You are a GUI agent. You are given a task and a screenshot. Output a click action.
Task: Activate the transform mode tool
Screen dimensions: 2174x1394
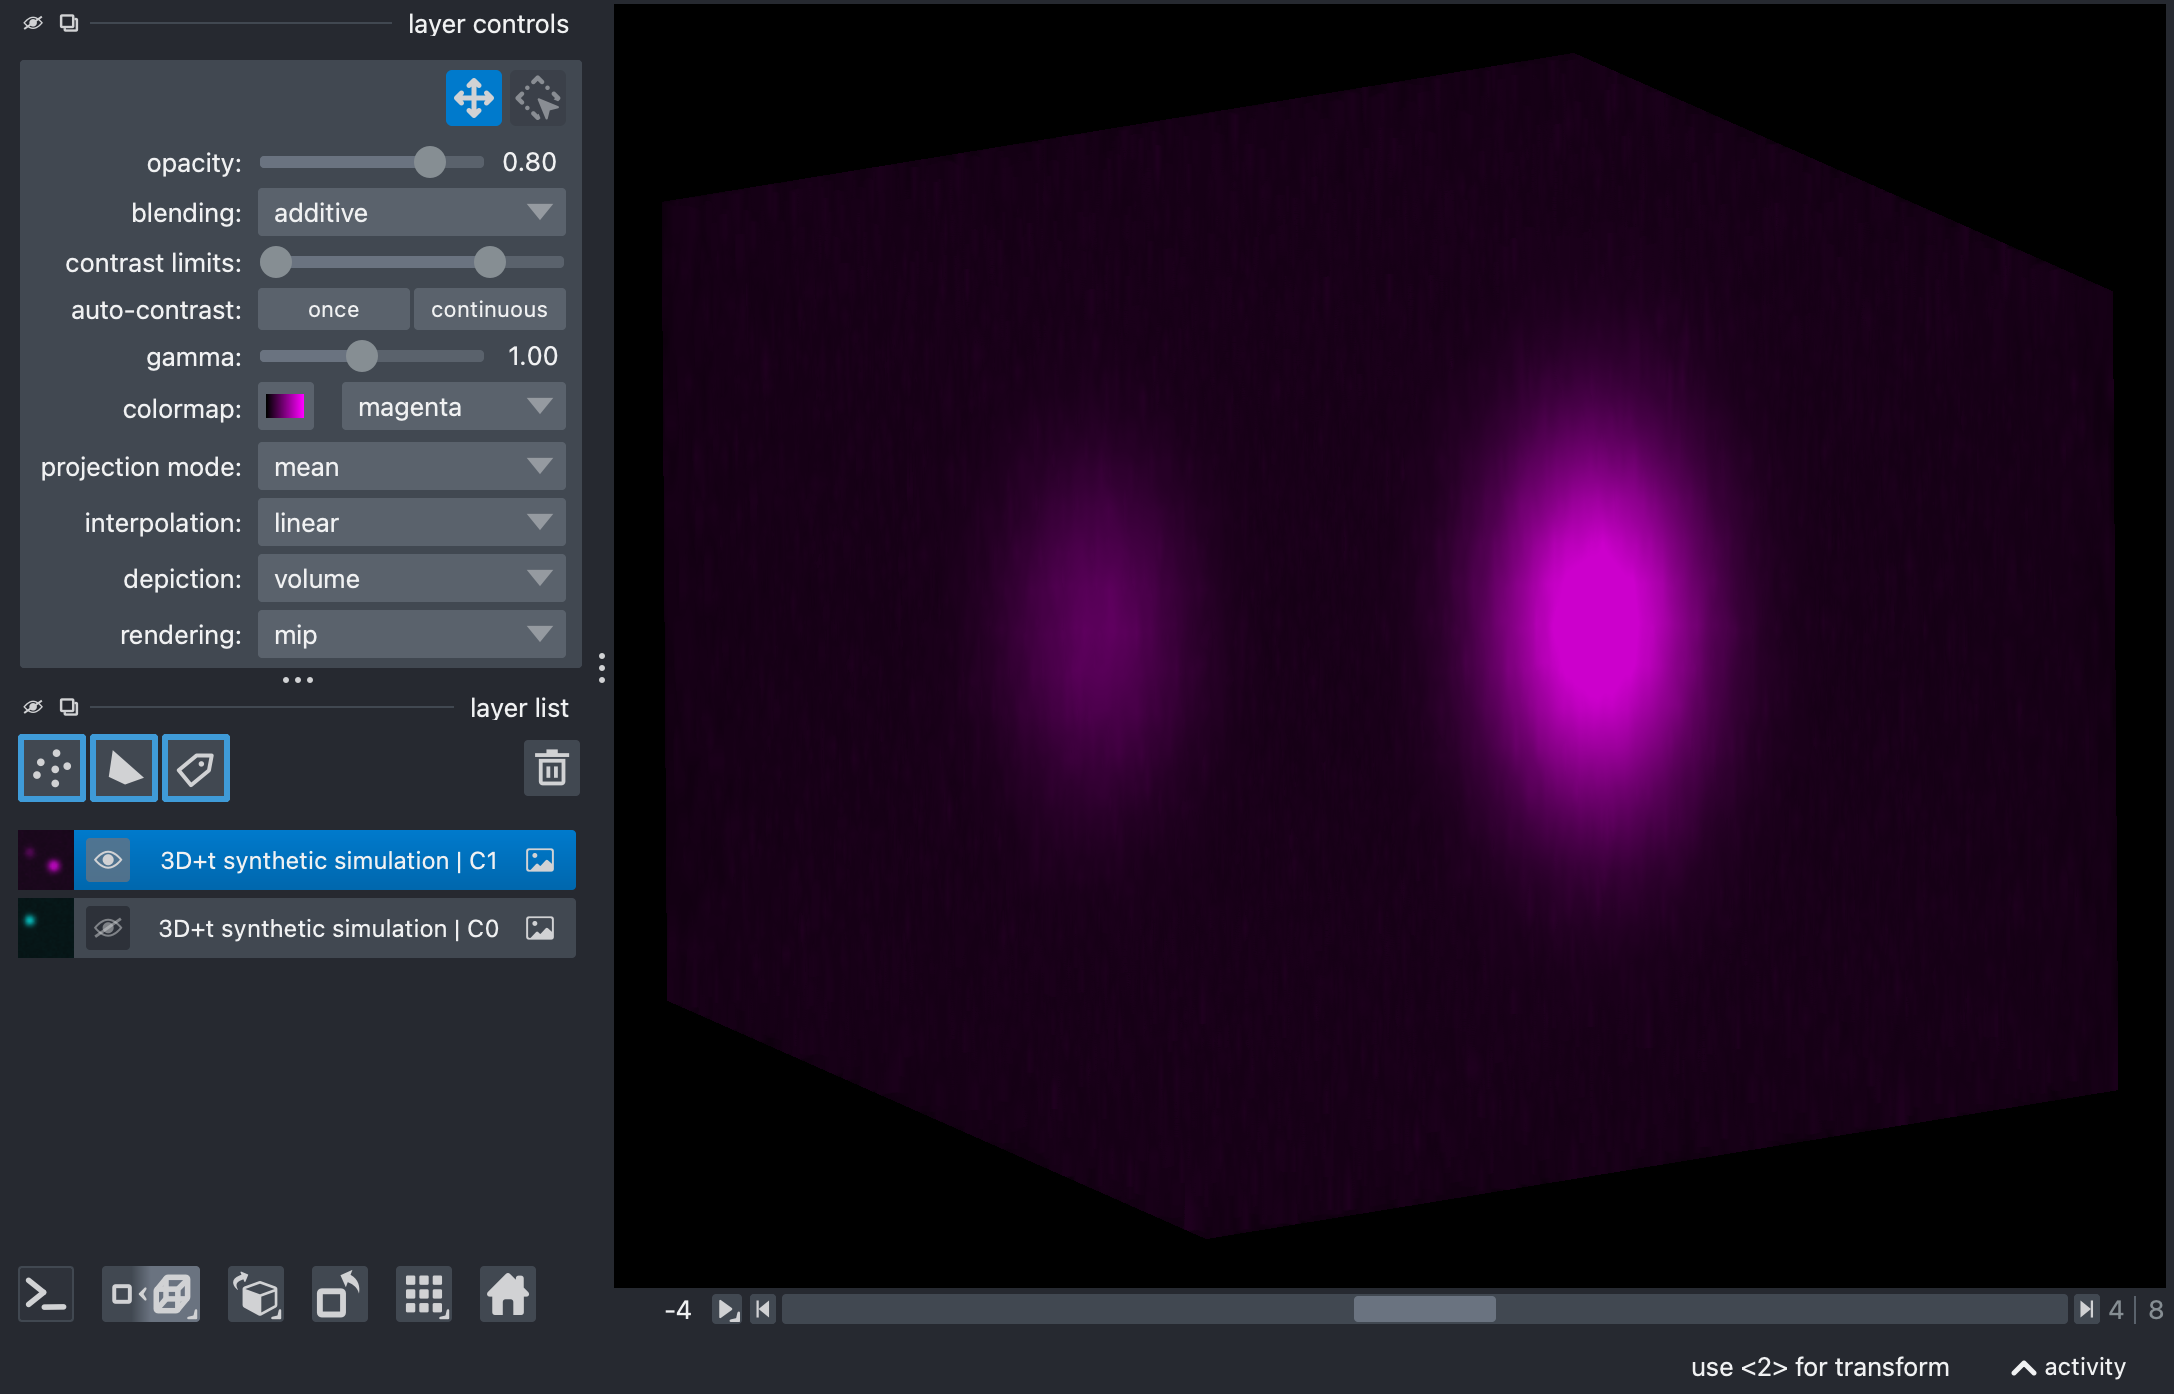pyautogui.click(x=538, y=98)
